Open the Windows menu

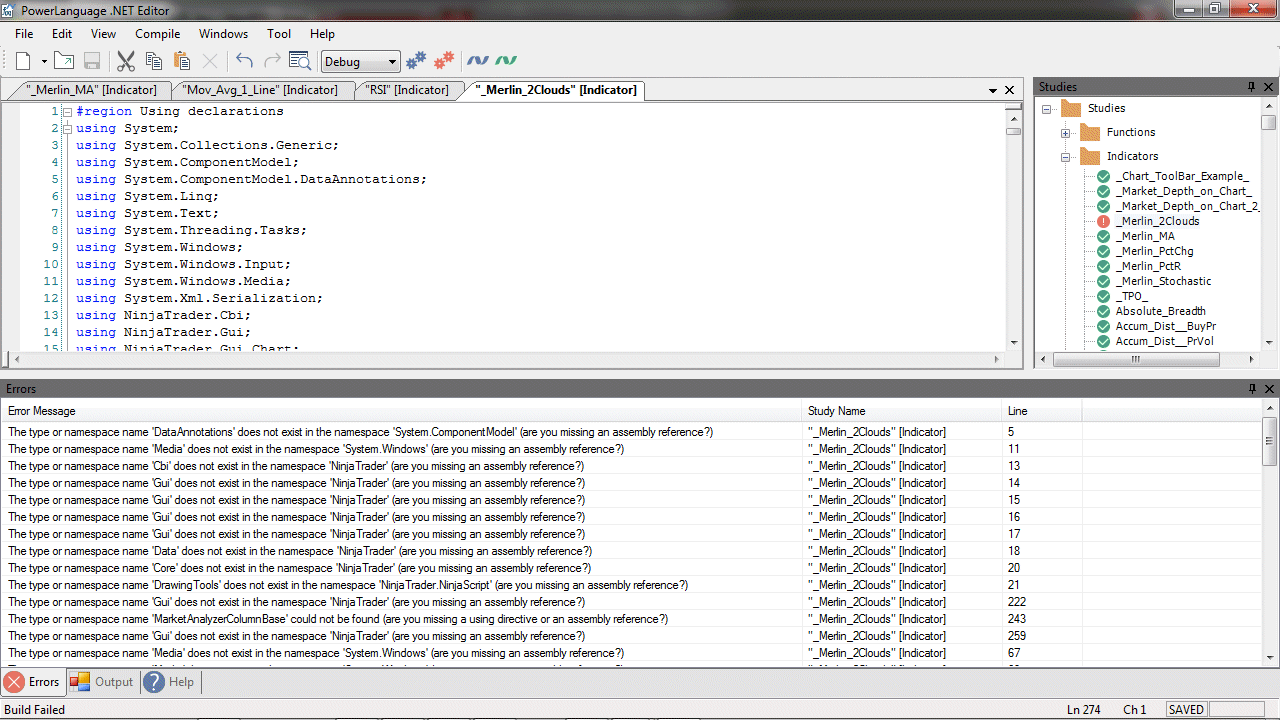coord(224,34)
